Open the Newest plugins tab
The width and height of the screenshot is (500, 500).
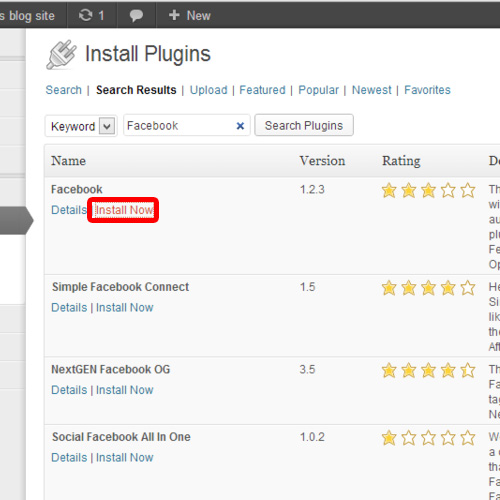point(372,90)
